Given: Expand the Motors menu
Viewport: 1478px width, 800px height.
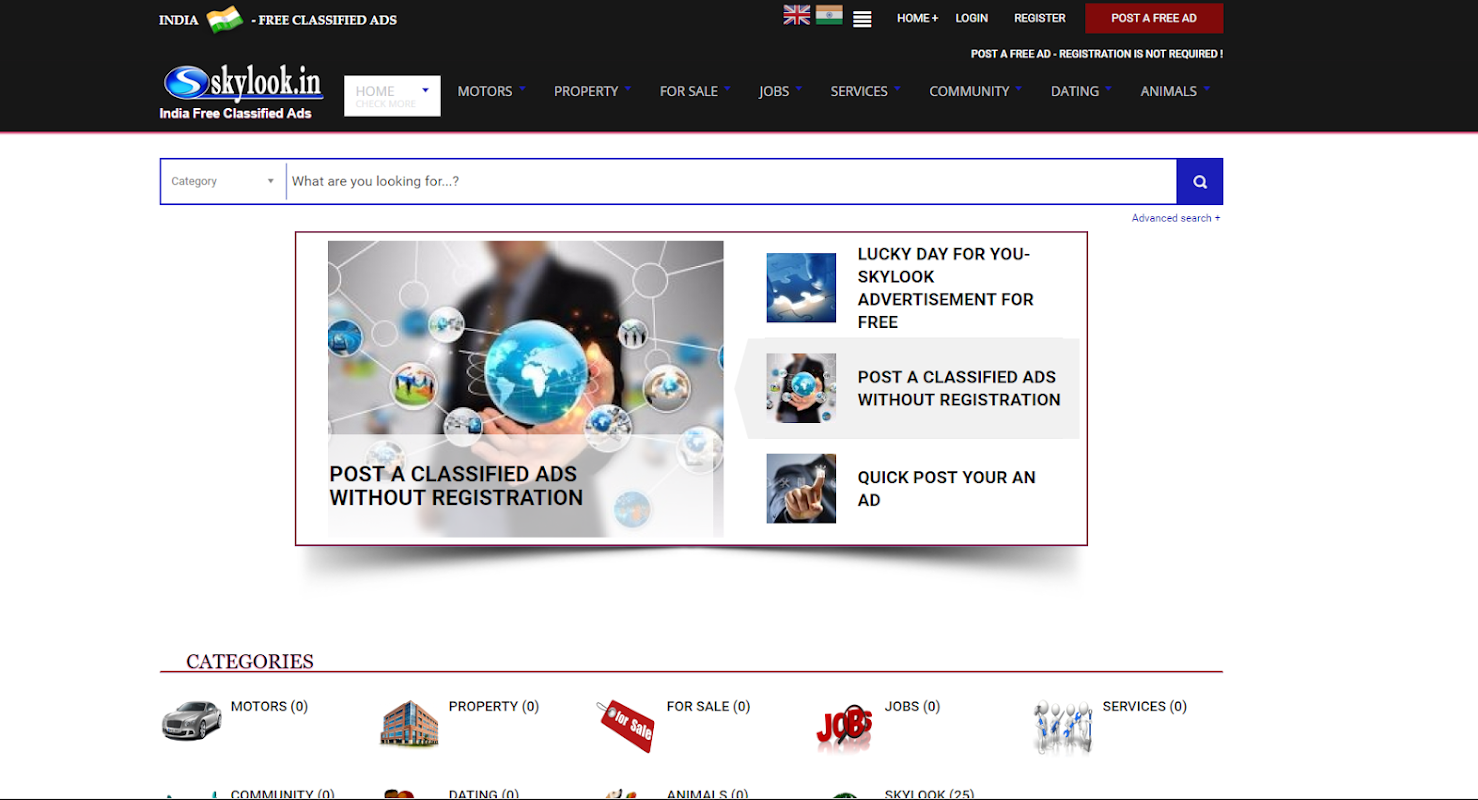Looking at the screenshot, I should (492, 91).
